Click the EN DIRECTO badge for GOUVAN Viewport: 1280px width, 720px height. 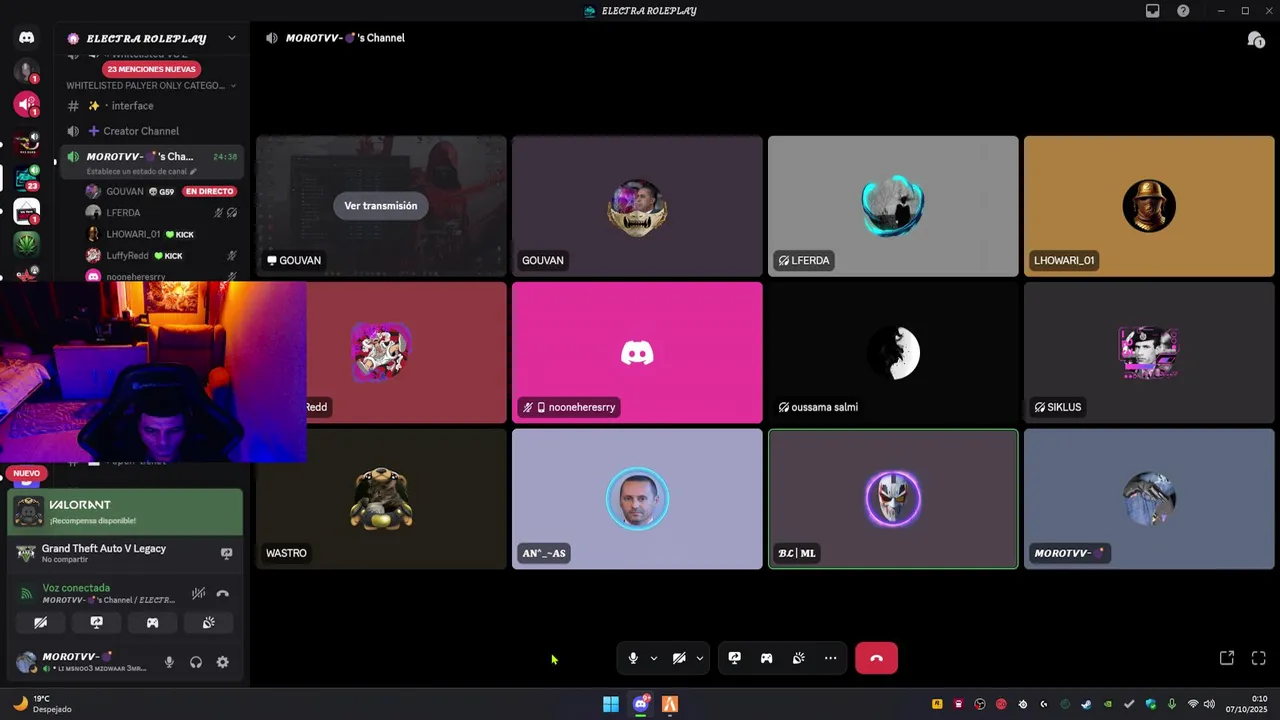point(209,191)
